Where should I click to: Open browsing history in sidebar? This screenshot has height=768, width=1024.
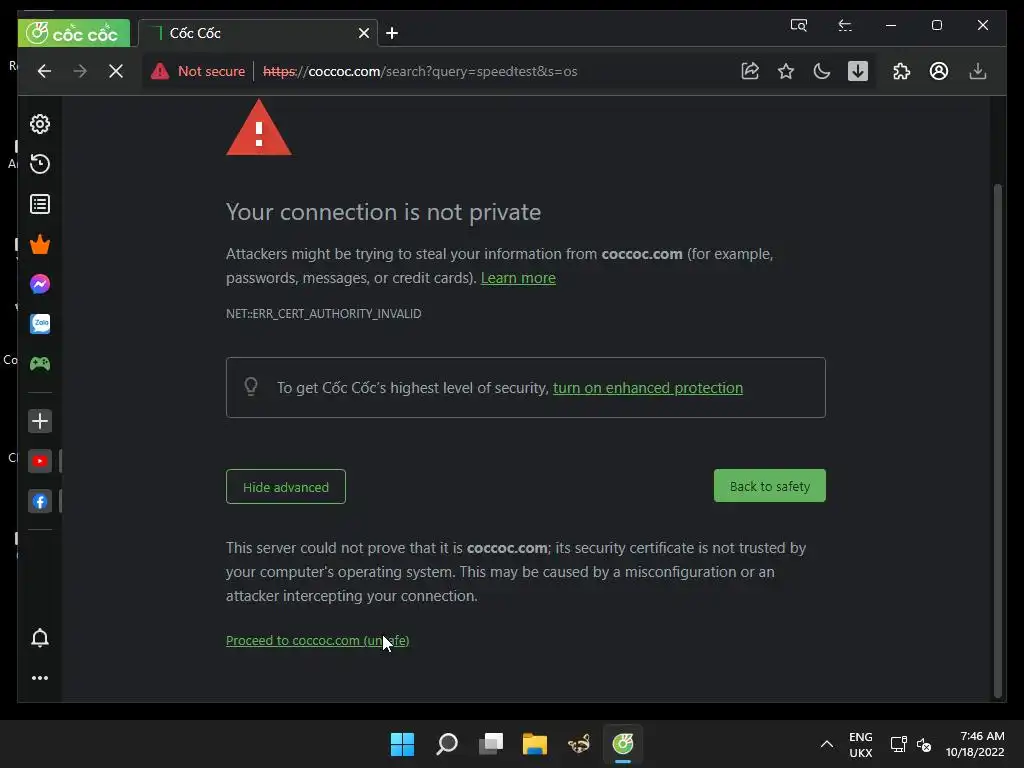(x=40, y=164)
